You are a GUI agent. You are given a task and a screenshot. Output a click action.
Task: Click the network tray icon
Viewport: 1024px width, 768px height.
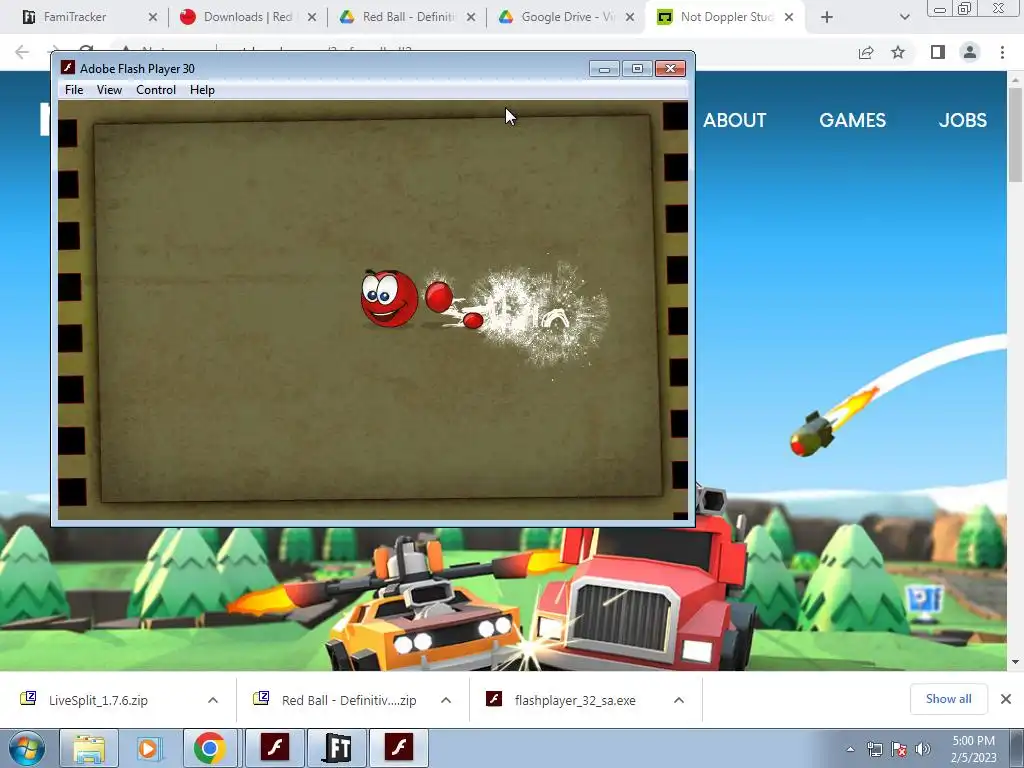(874, 749)
